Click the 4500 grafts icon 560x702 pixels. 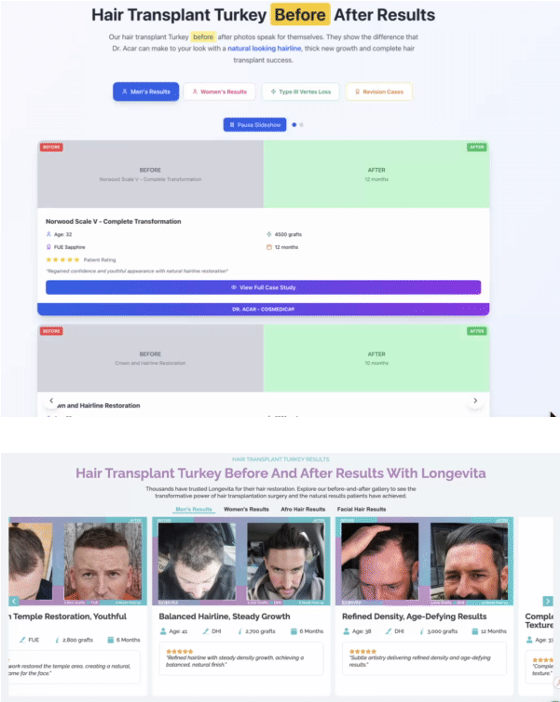click(x=269, y=234)
